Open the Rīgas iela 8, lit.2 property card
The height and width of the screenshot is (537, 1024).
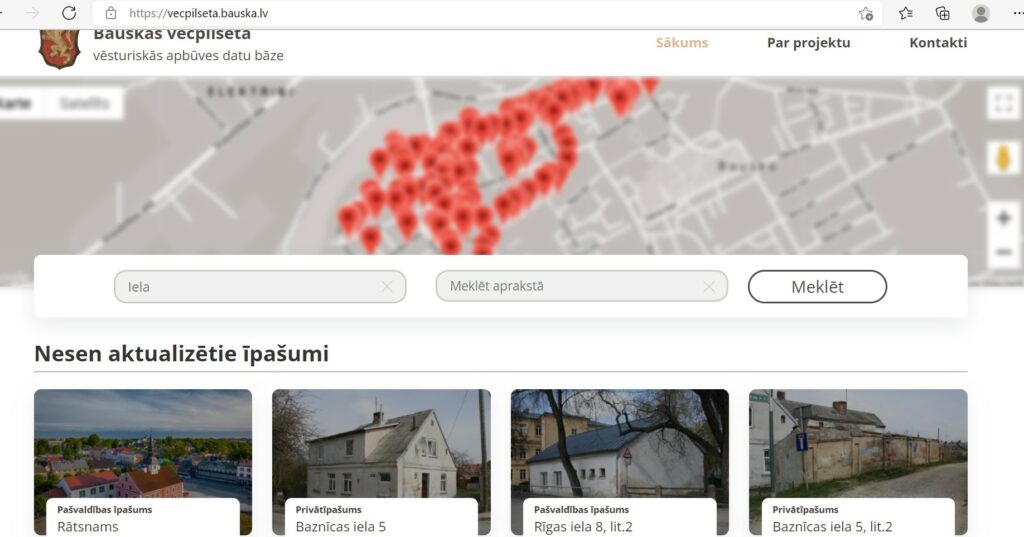tap(619, 460)
